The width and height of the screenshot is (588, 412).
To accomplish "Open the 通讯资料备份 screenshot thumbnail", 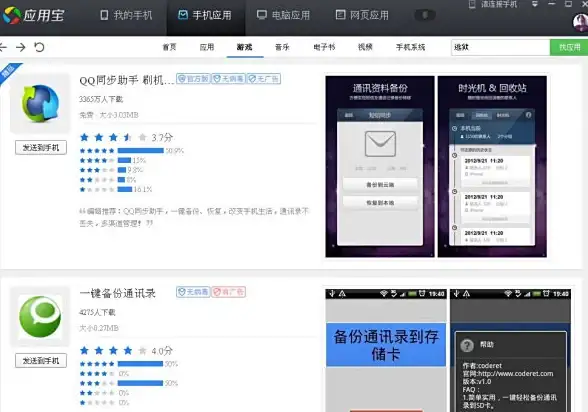I will (x=380, y=166).
